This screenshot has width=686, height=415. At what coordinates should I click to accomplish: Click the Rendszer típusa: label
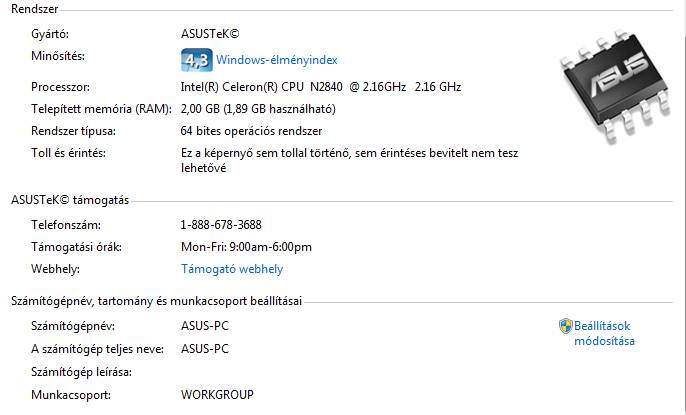coord(74,131)
